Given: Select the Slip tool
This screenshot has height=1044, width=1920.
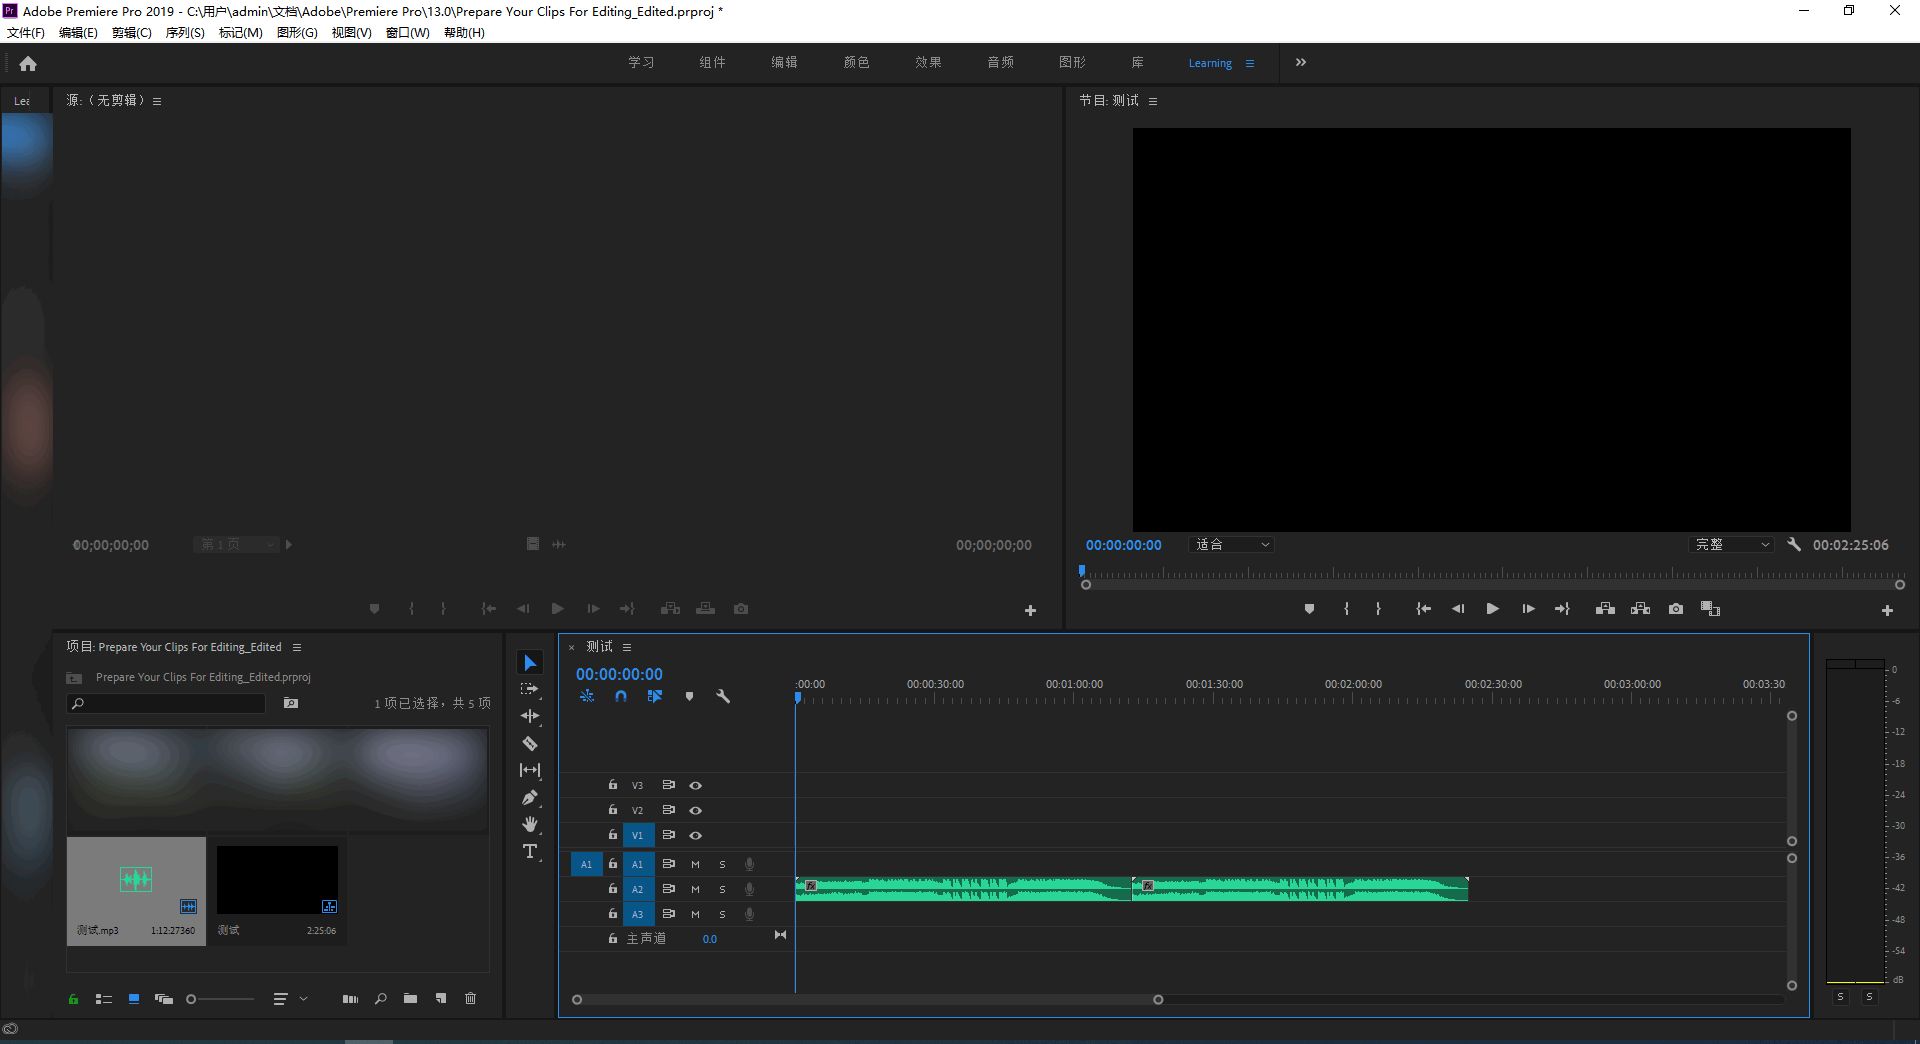Looking at the screenshot, I should (x=530, y=770).
